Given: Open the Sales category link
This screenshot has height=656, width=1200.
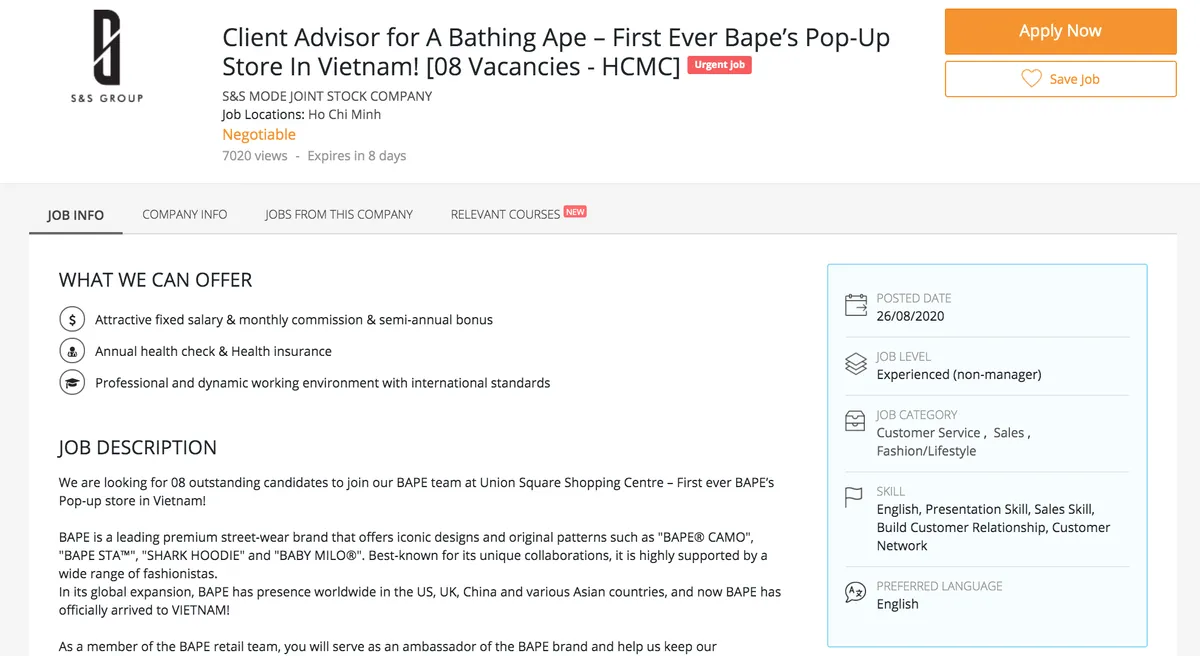Looking at the screenshot, I should coord(1009,433).
